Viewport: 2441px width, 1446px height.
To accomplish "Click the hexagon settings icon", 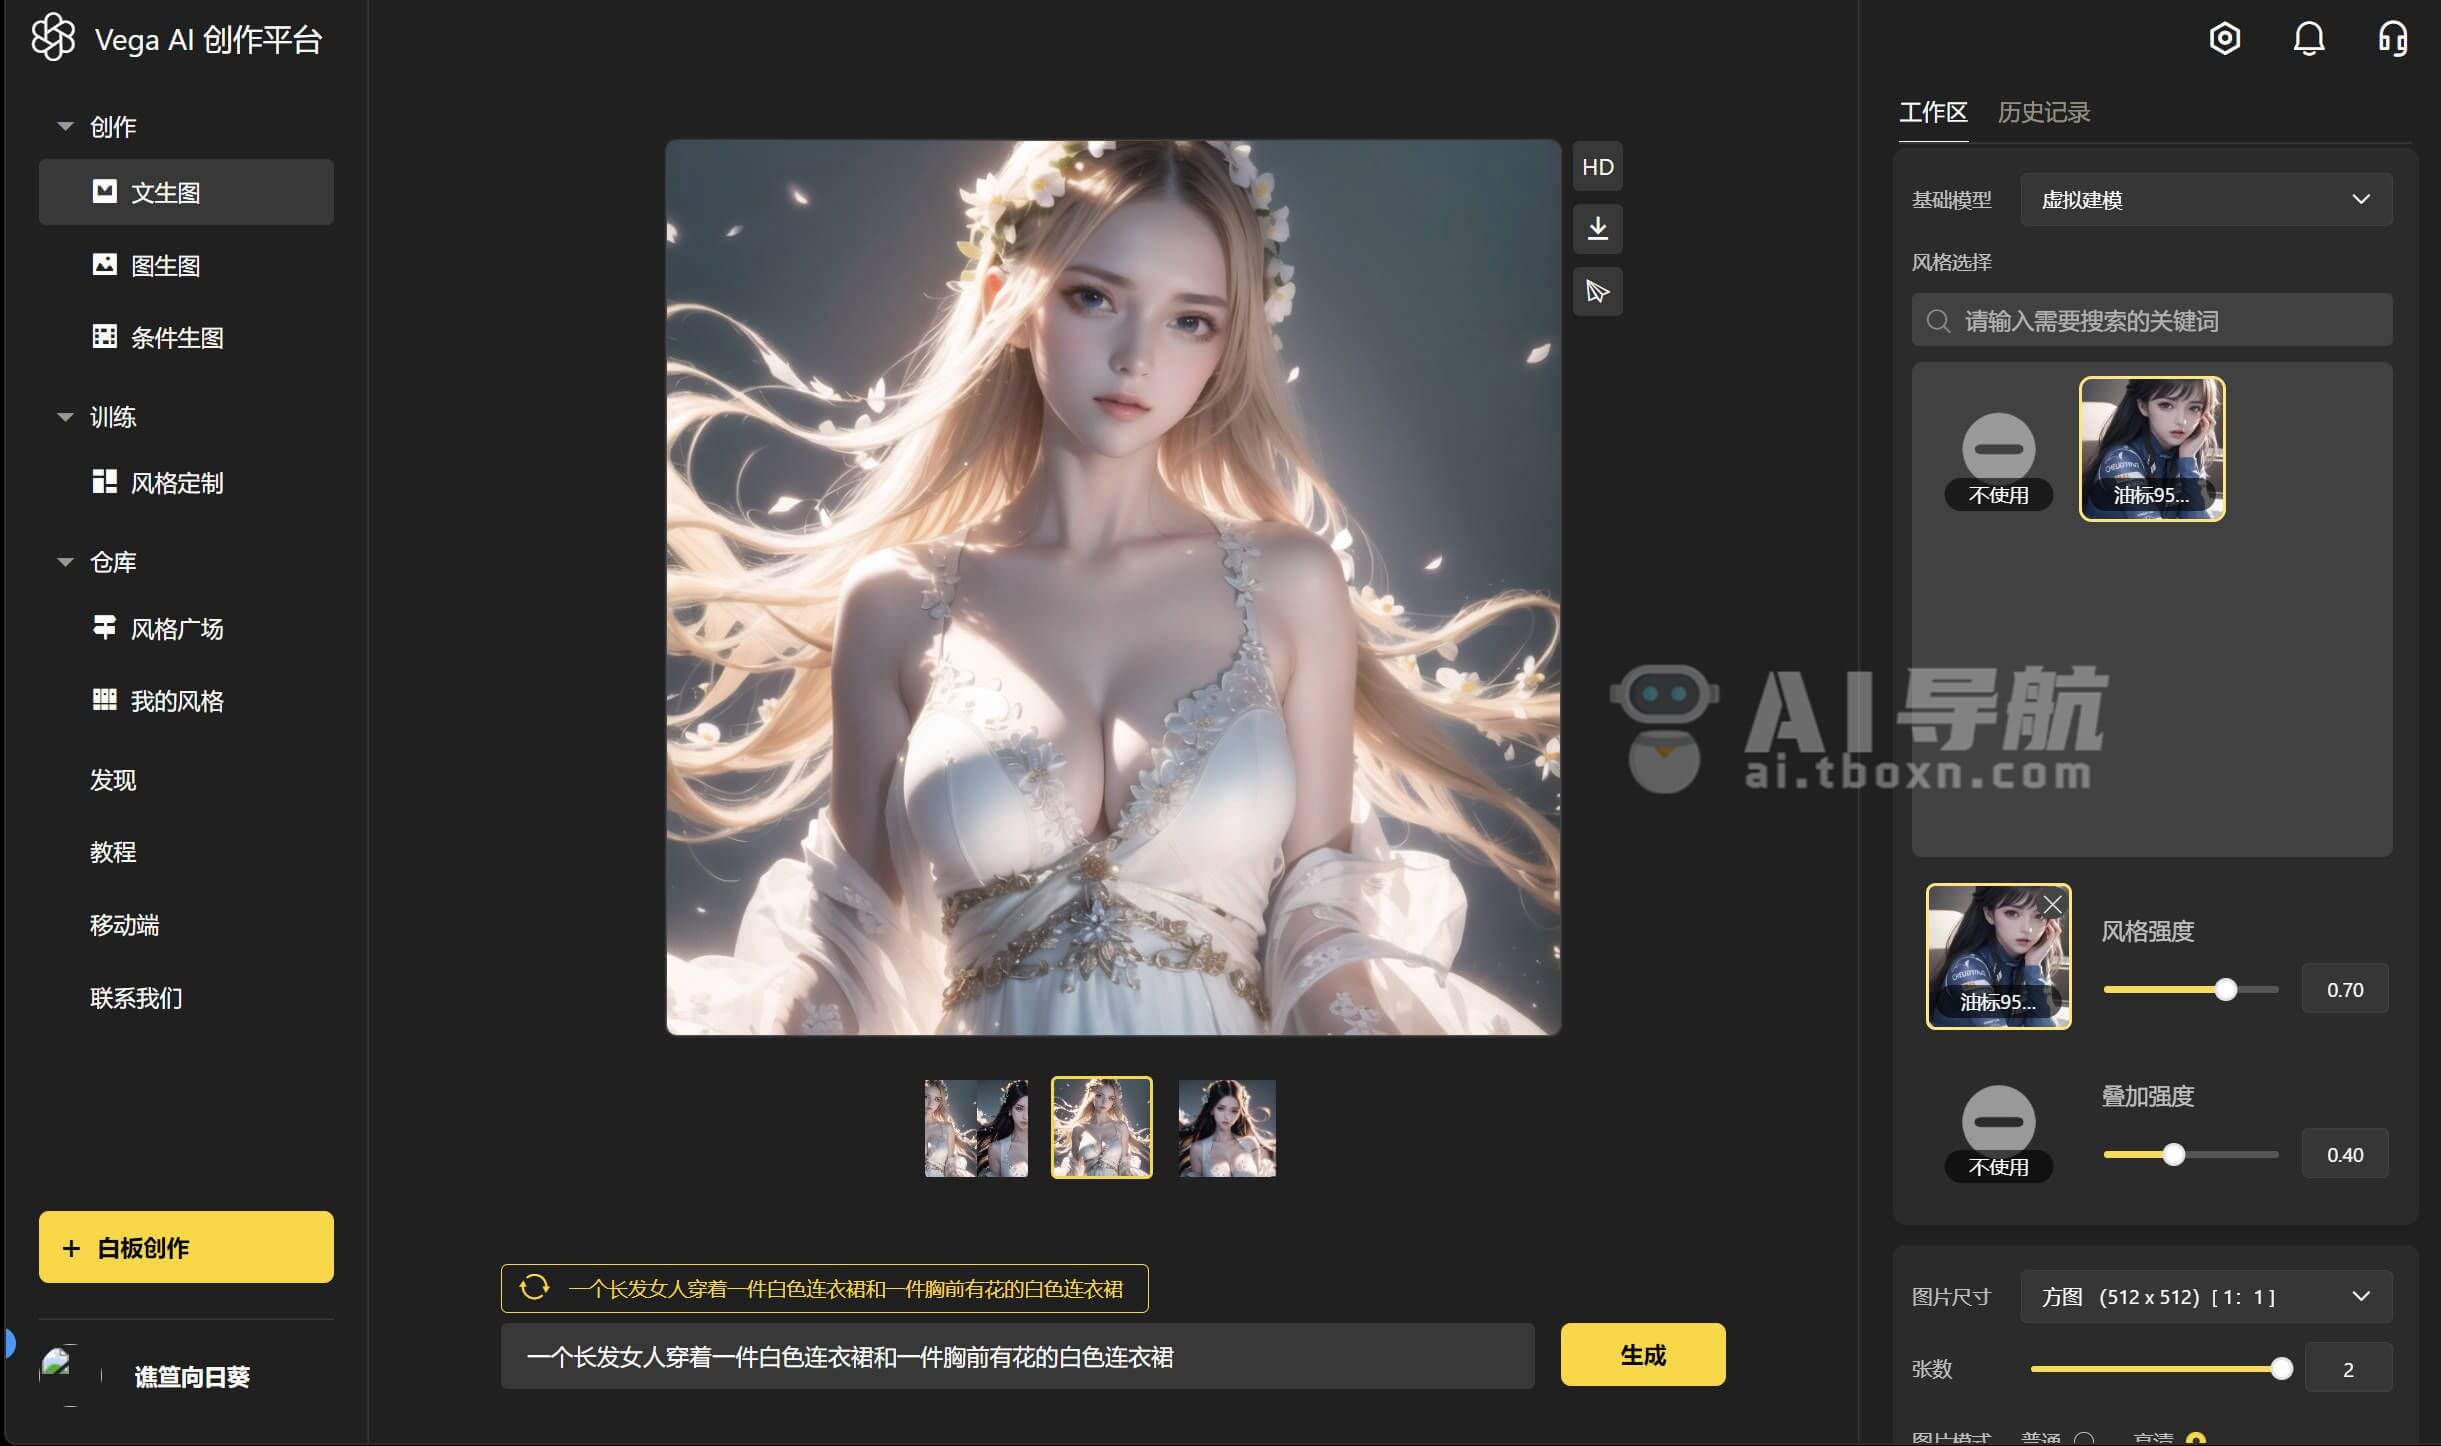I will [x=2224, y=39].
